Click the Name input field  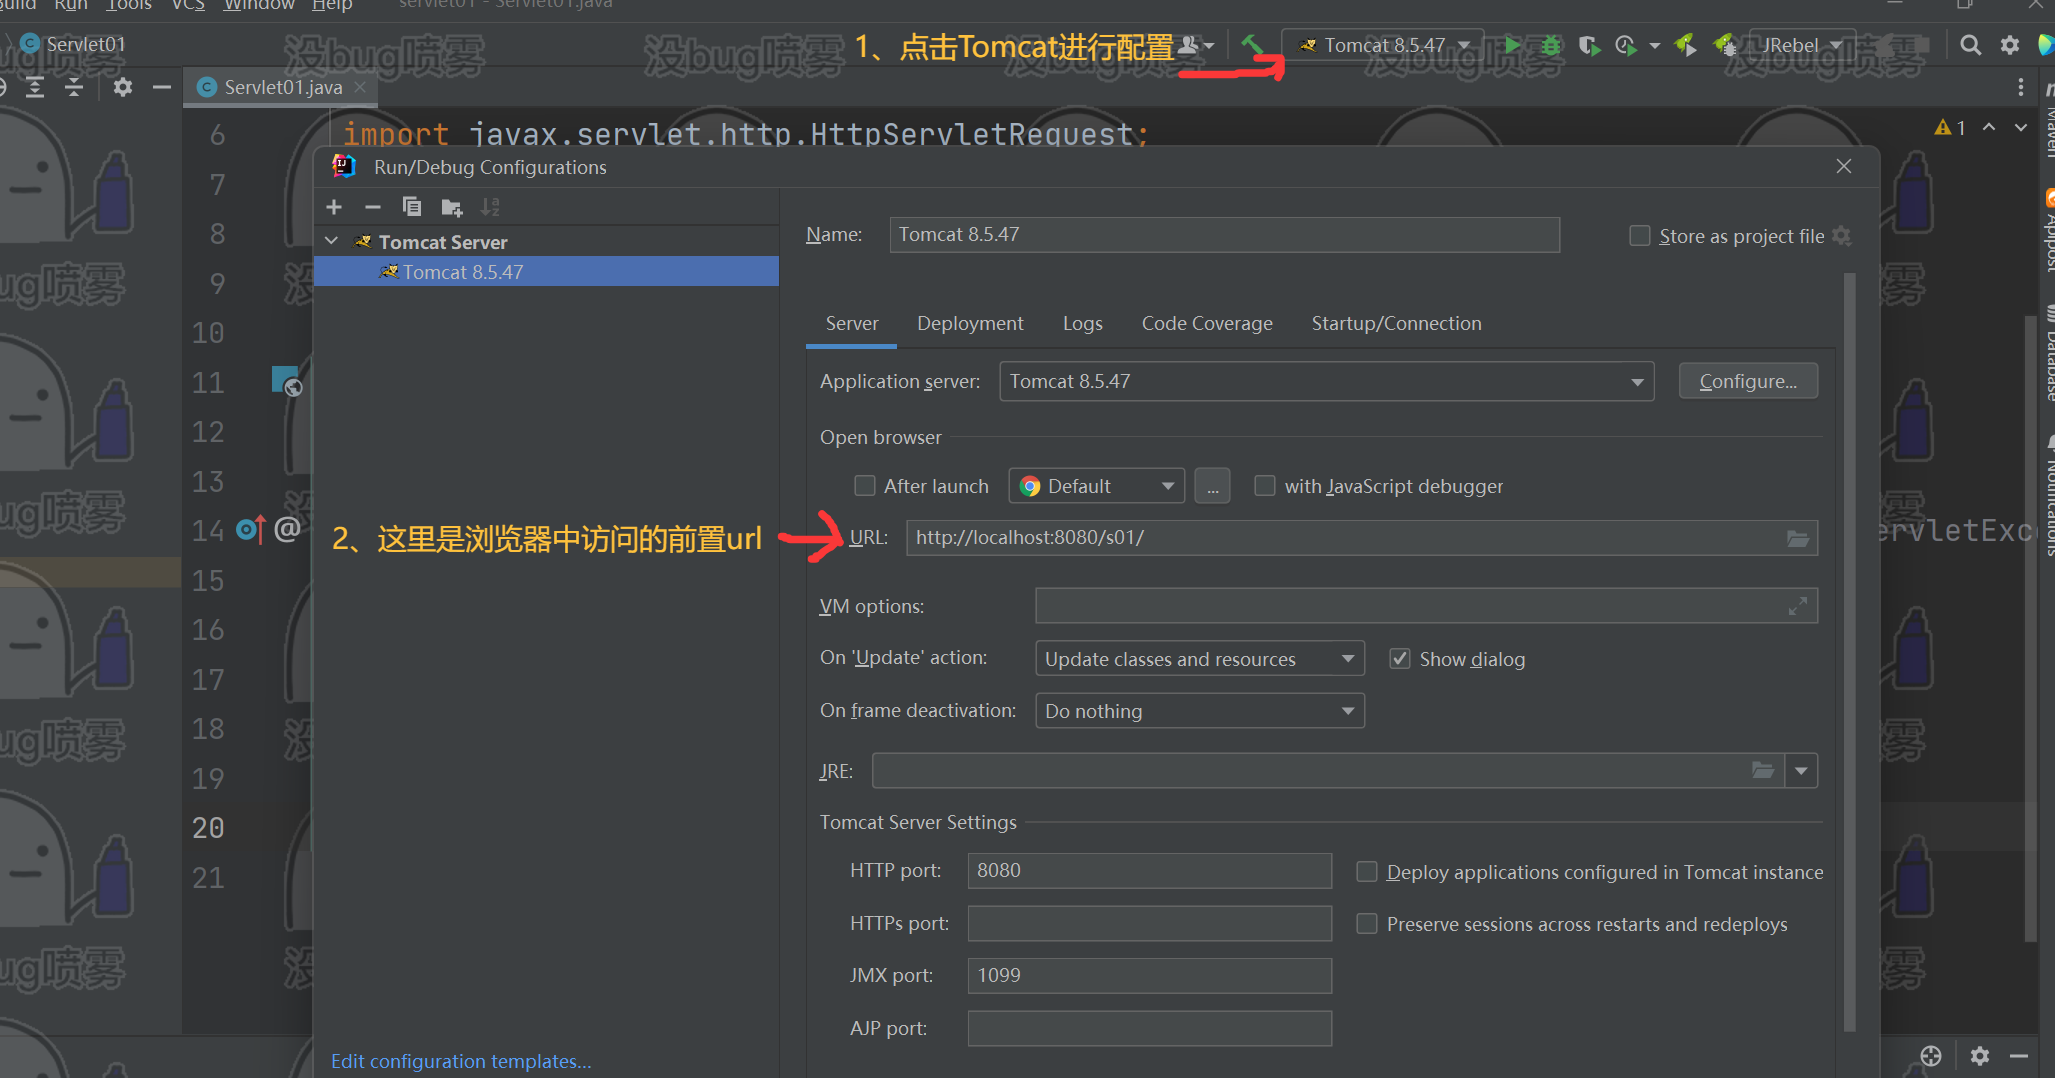coord(1224,235)
